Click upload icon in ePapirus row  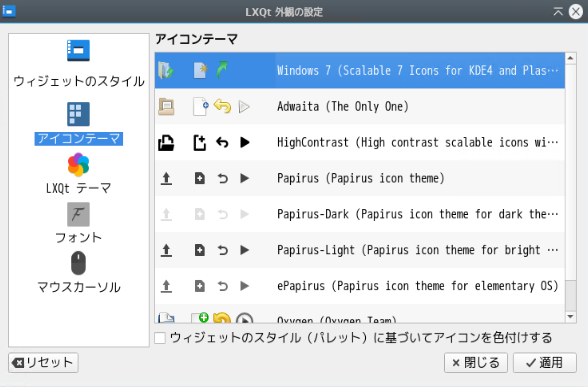point(166,286)
